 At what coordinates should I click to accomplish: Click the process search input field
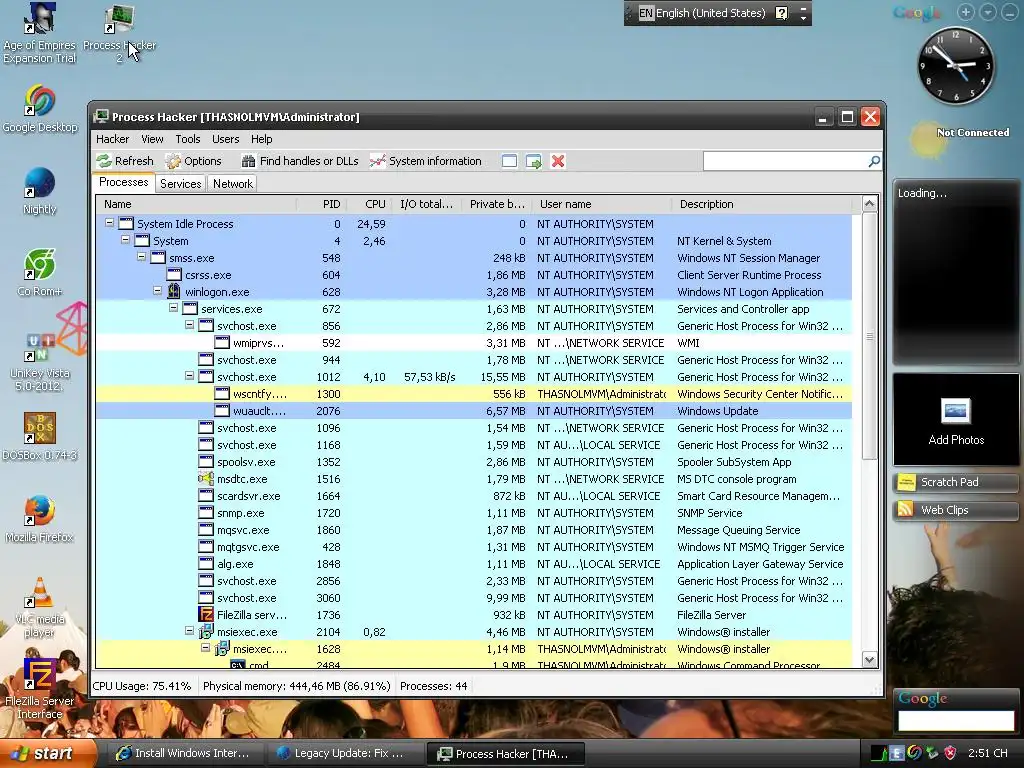pyautogui.click(x=784, y=161)
